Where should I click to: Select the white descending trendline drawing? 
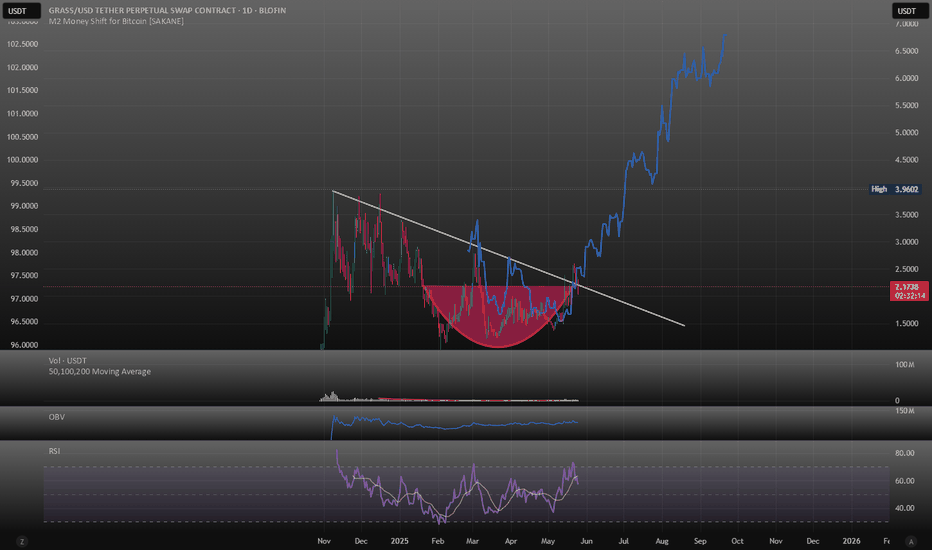click(x=508, y=258)
